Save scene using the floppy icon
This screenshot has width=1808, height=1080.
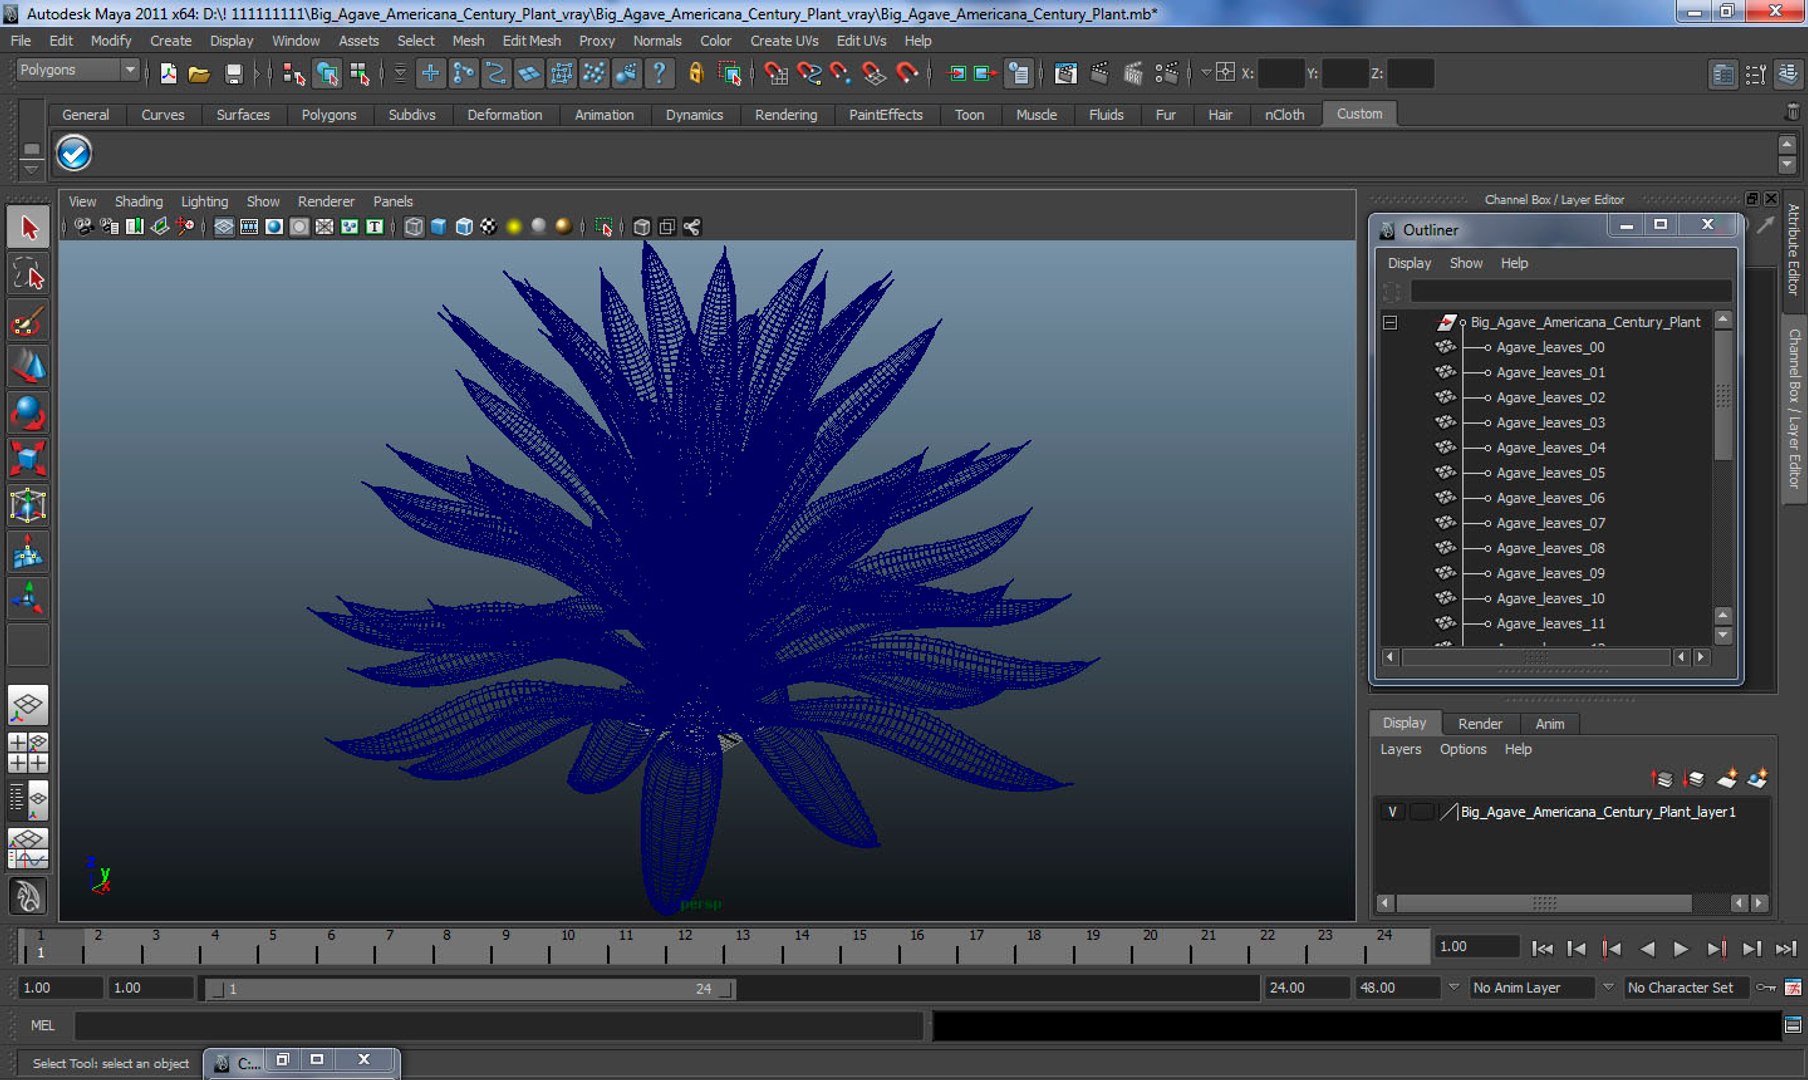[233, 73]
